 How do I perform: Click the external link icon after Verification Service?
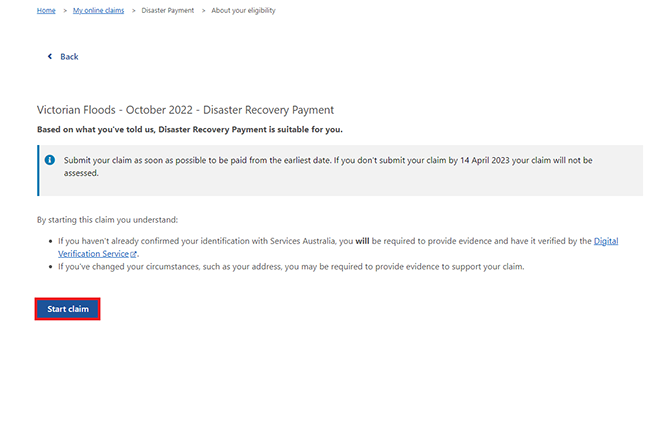(x=133, y=254)
